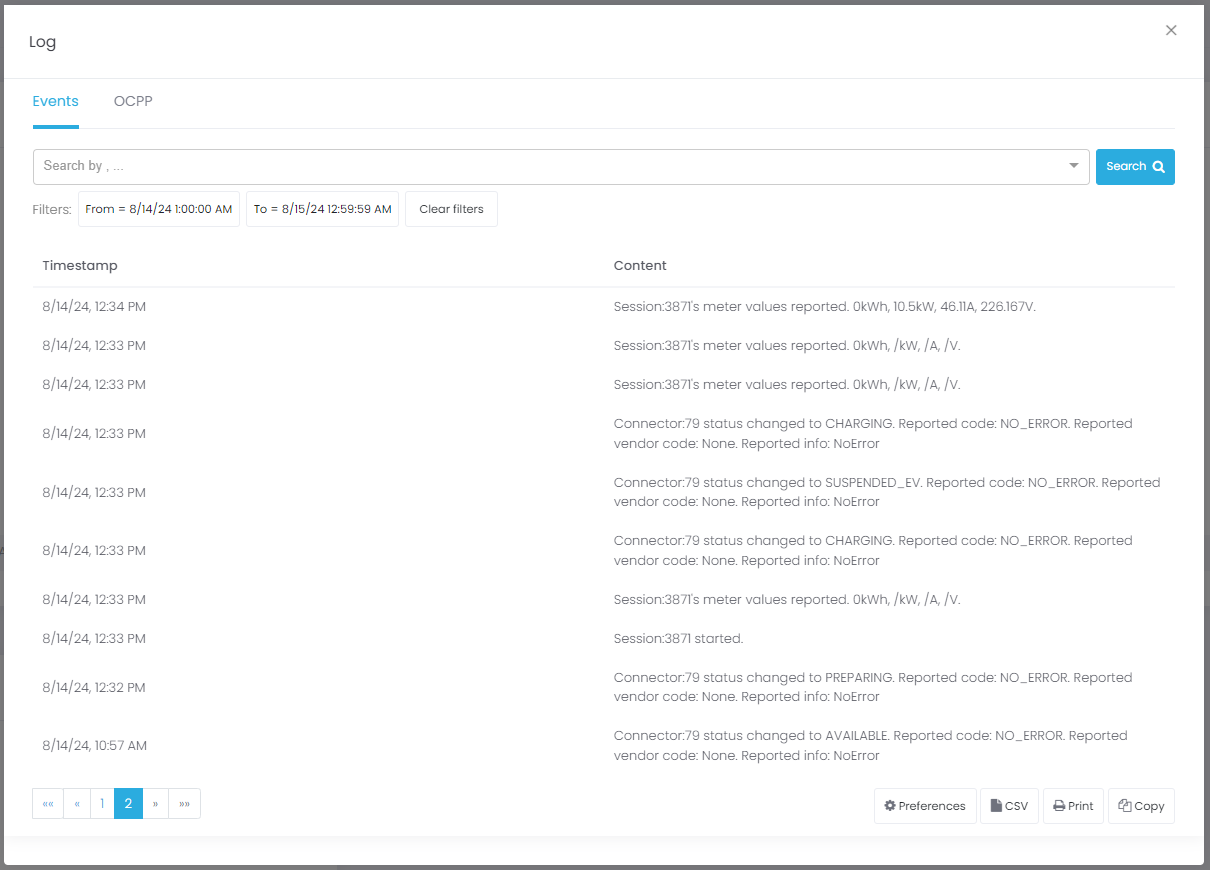Image resolution: width=1210 pixels, height=870 pixels.
Task: Open page 1 of the log
Action: [x=102, y=804]
